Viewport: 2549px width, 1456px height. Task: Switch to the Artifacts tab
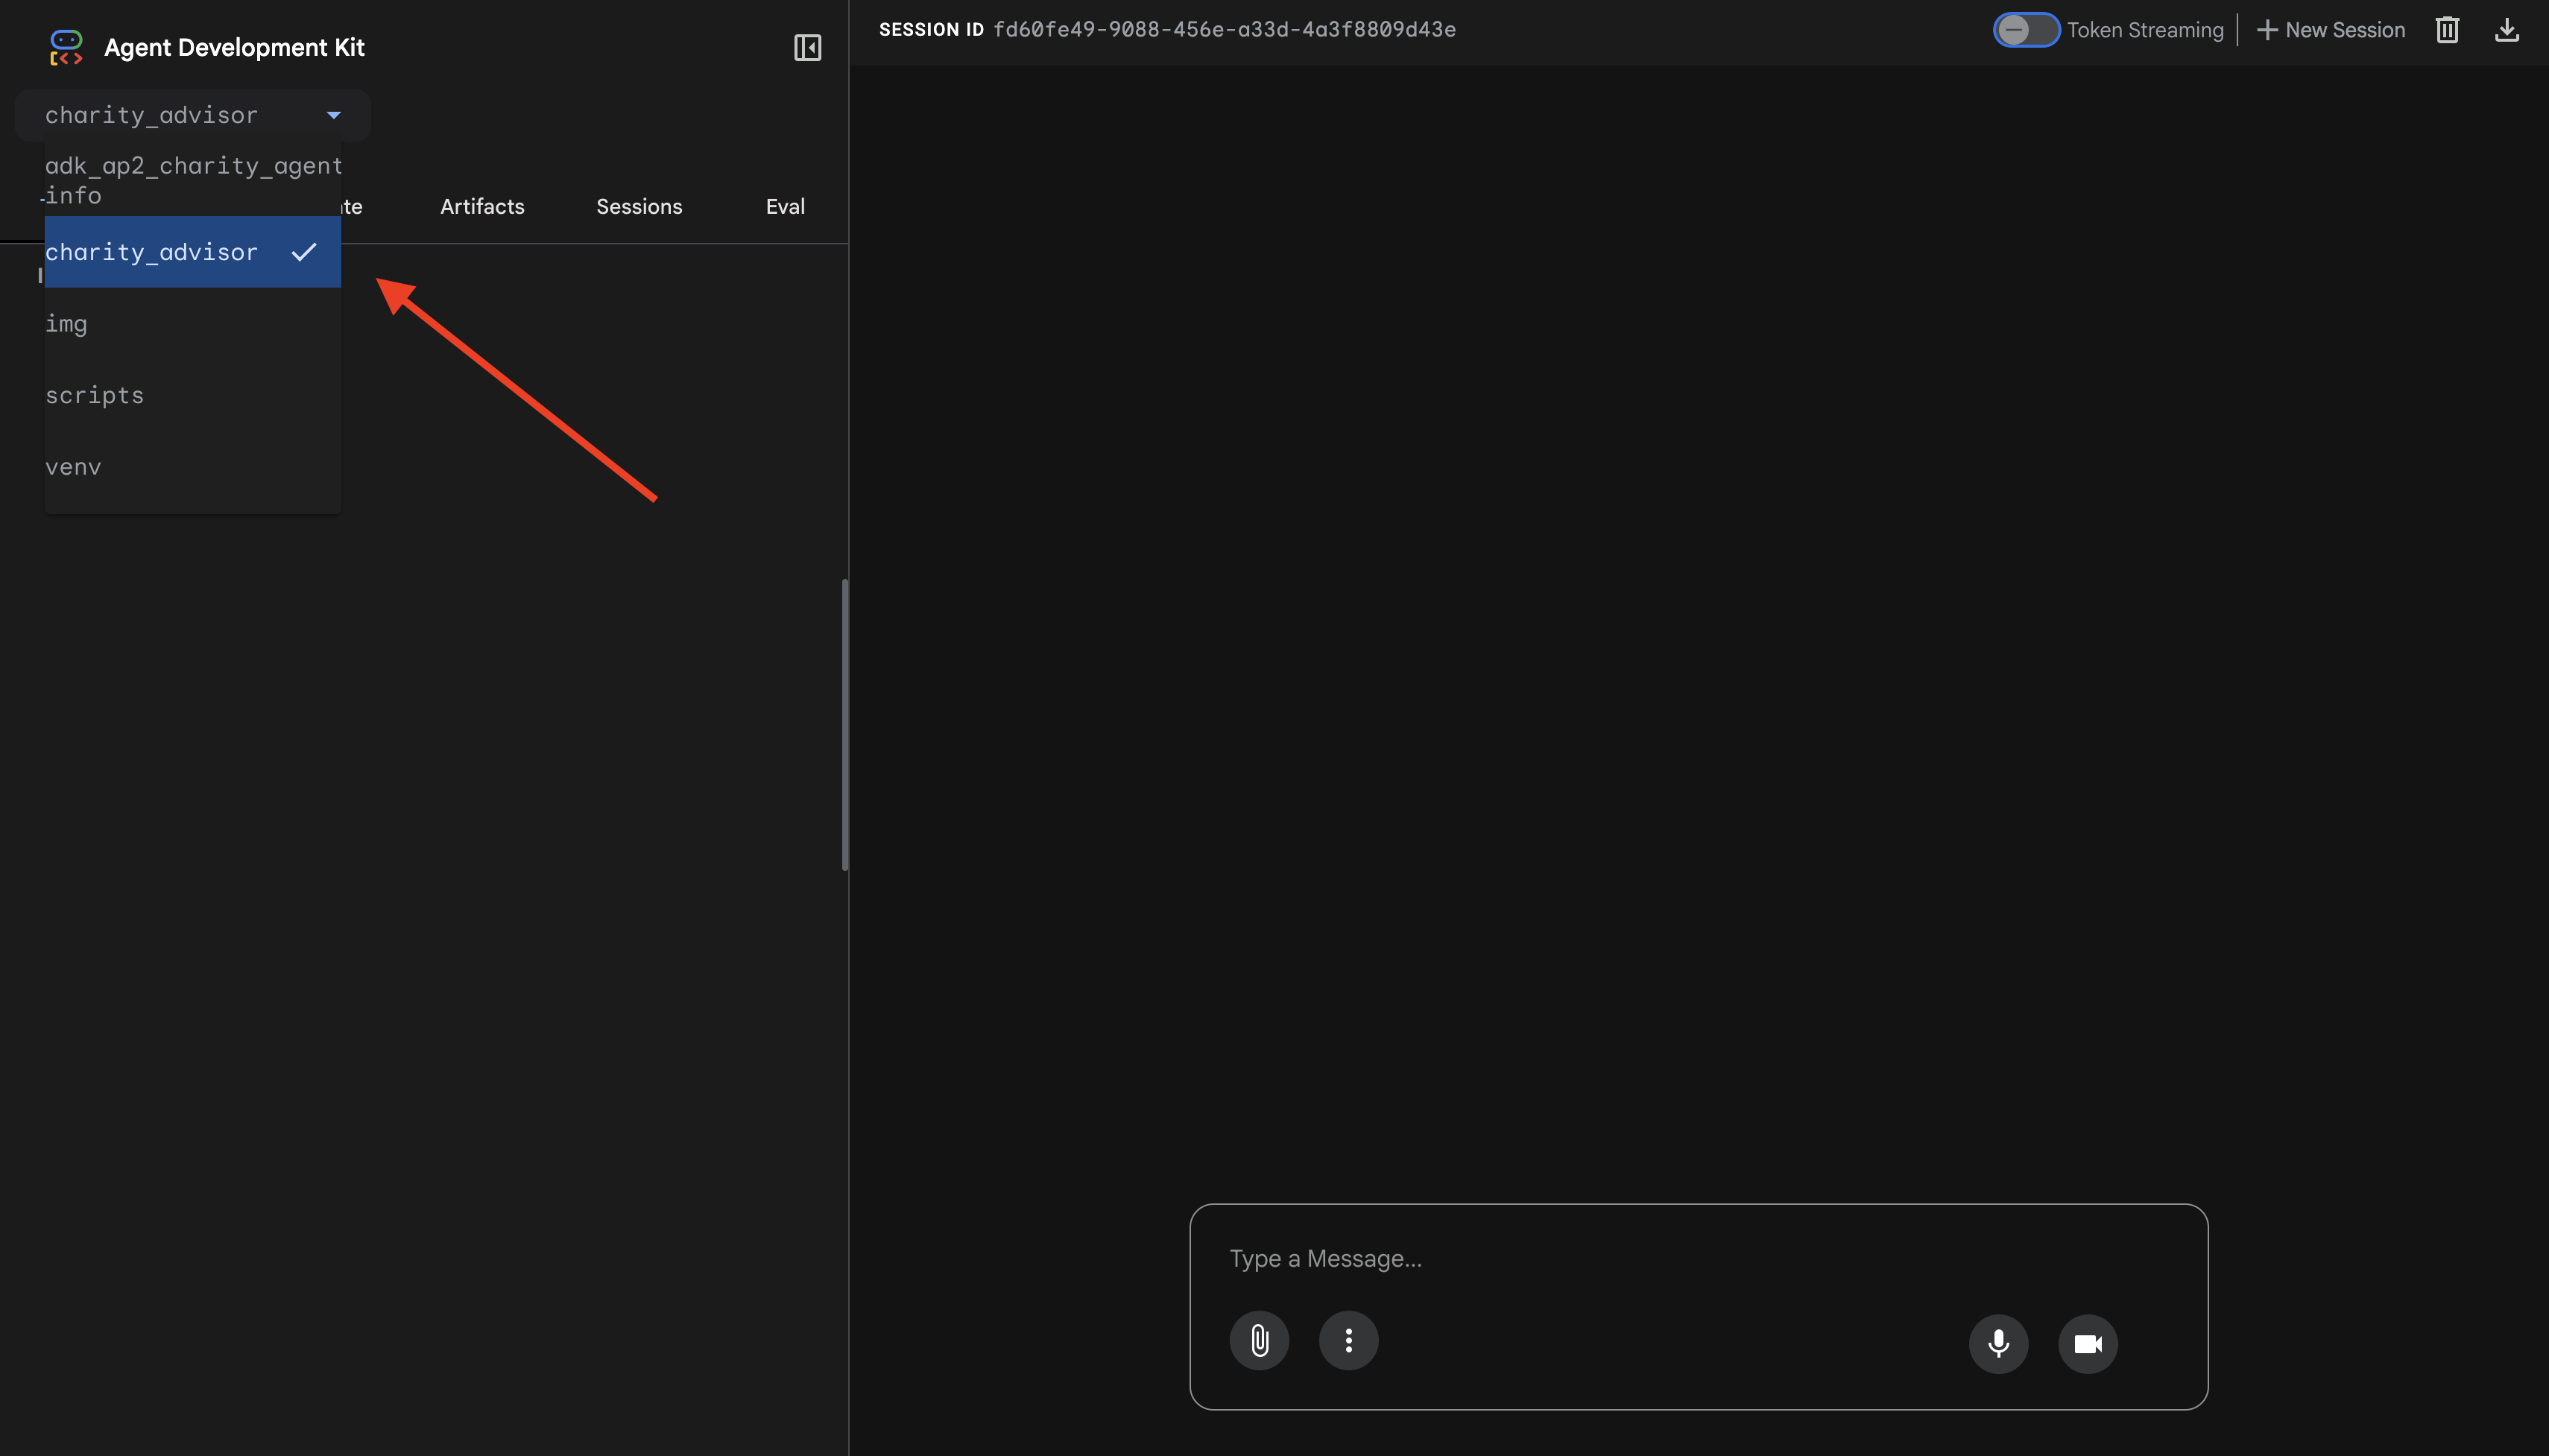[482, 206]
